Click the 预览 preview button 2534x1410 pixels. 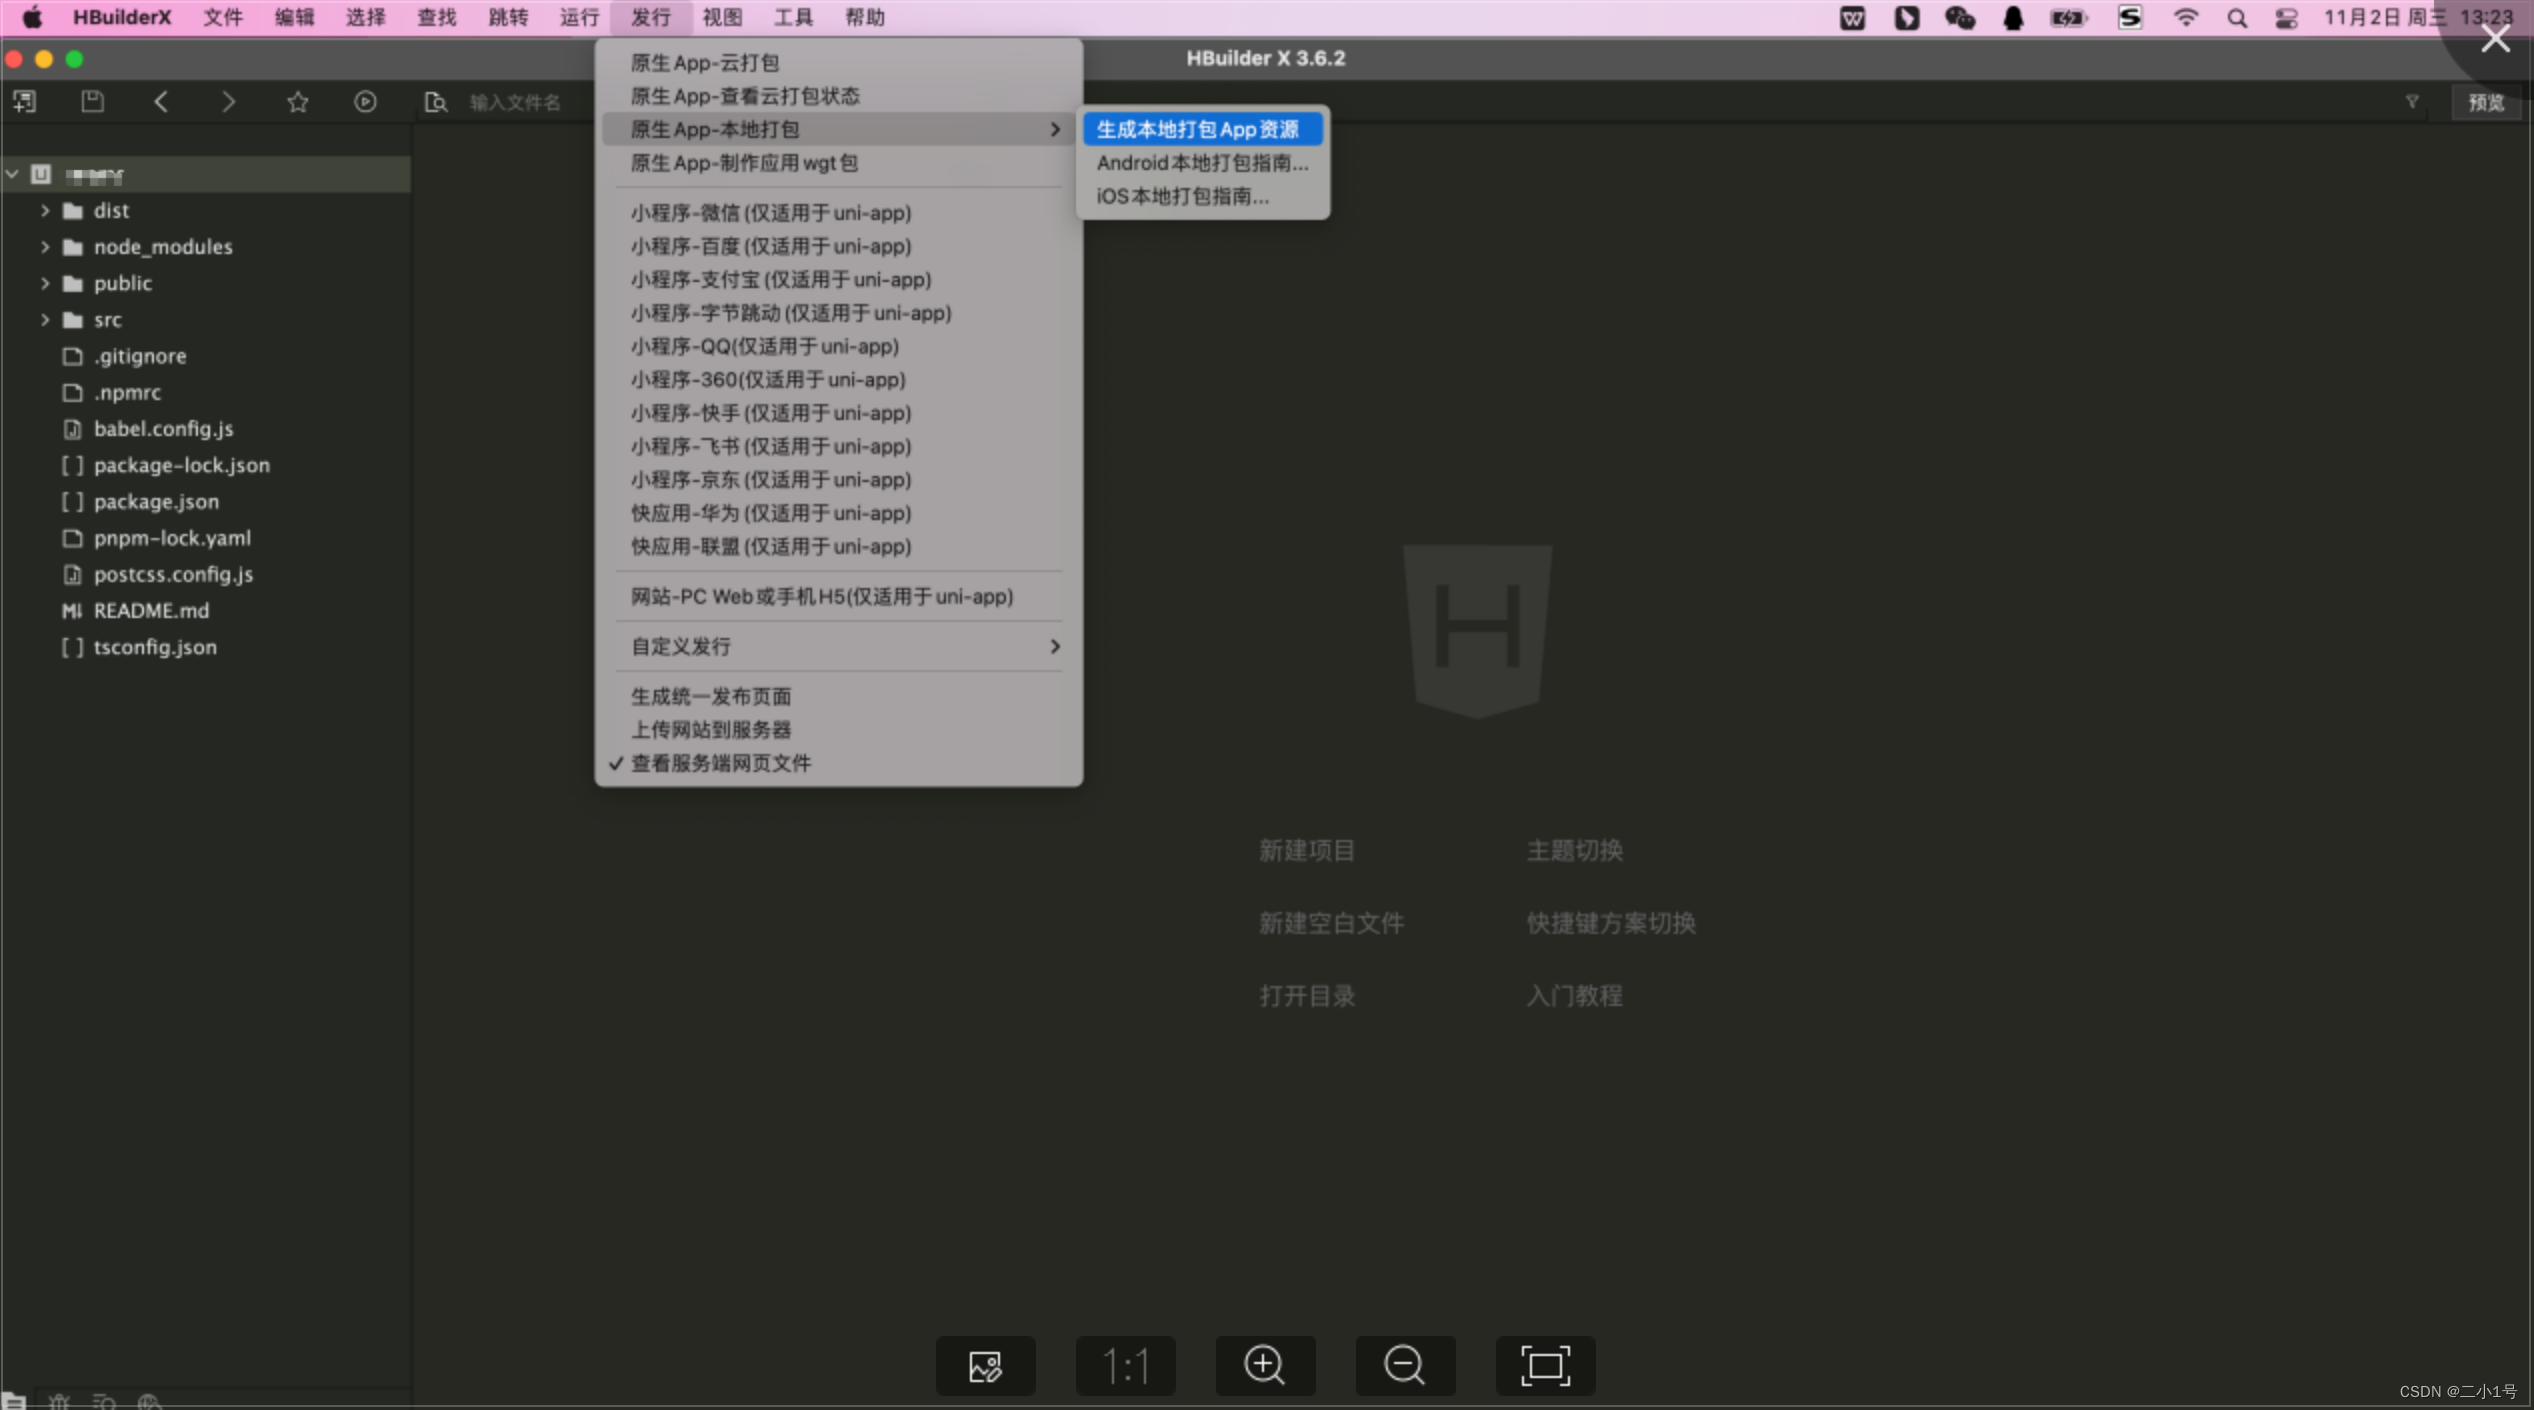tap(2486, 101)
